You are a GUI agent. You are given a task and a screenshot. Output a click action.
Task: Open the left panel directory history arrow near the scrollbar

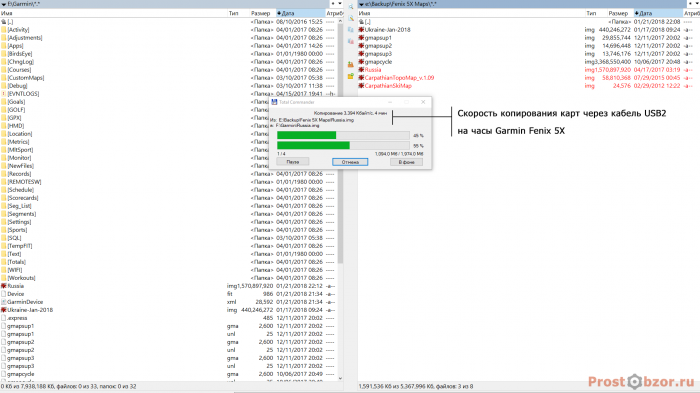coord(340,4)
